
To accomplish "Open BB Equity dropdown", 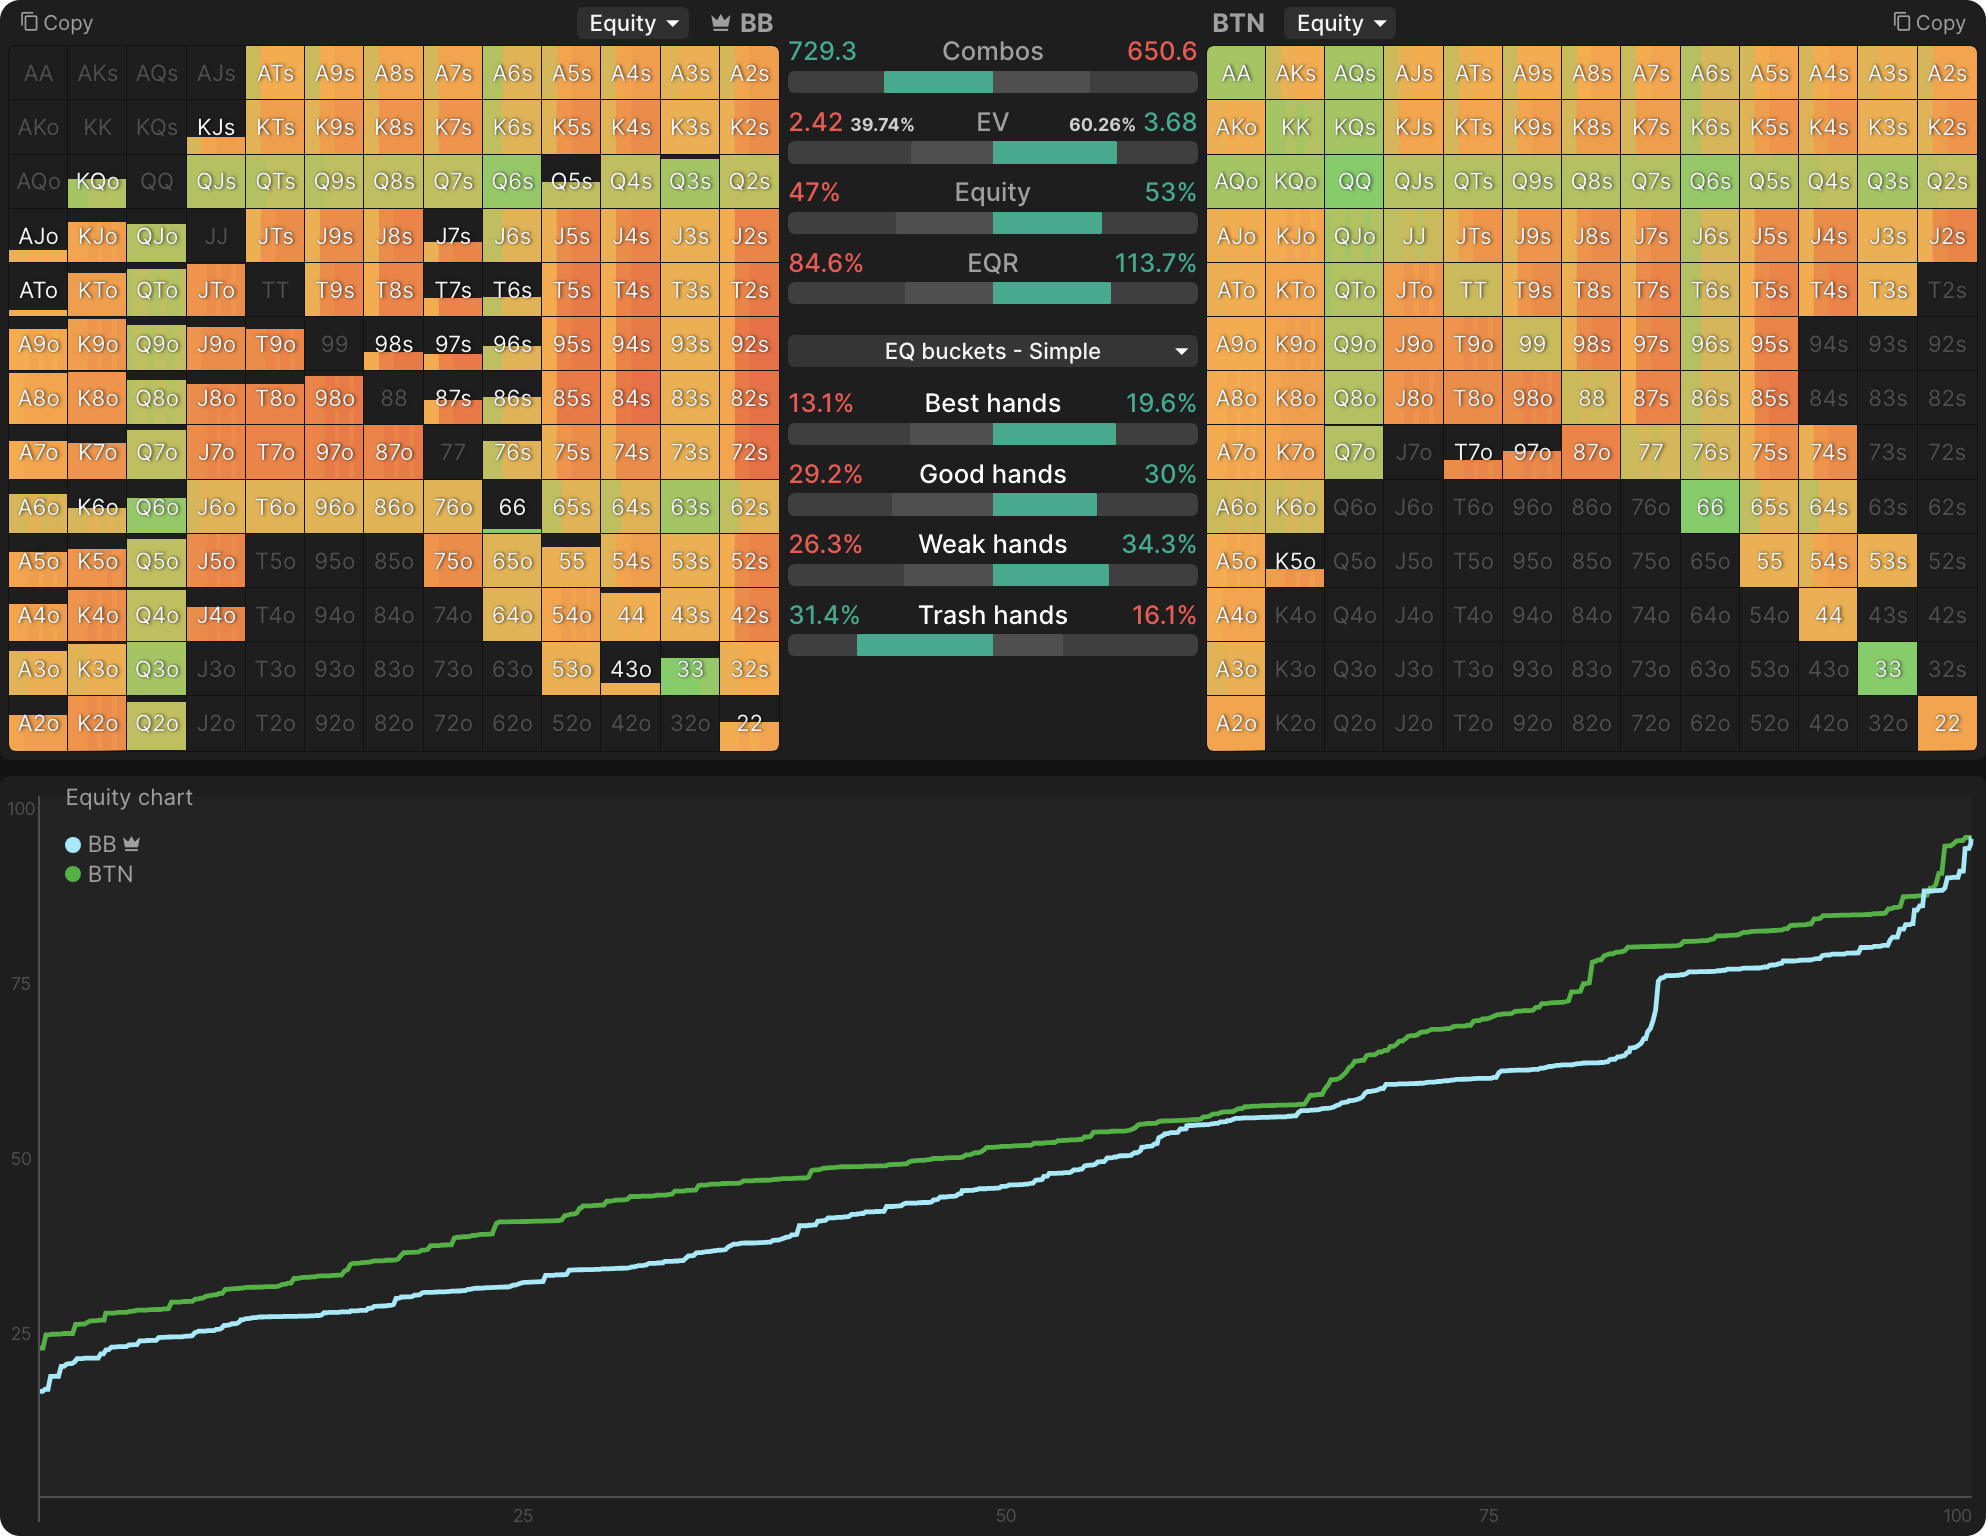I will click(x=634, y=23).
